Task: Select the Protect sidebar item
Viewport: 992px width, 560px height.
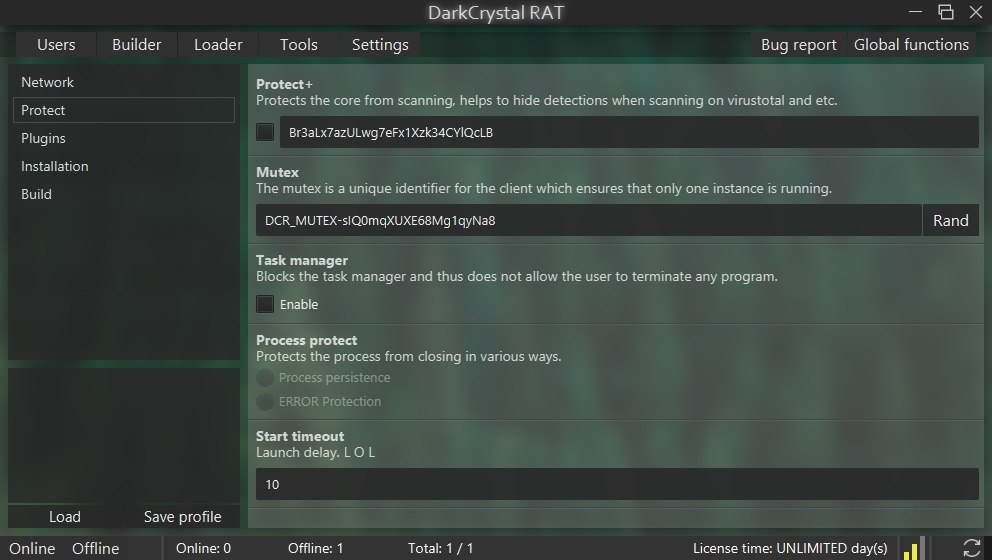Action: tap(124, 110)
